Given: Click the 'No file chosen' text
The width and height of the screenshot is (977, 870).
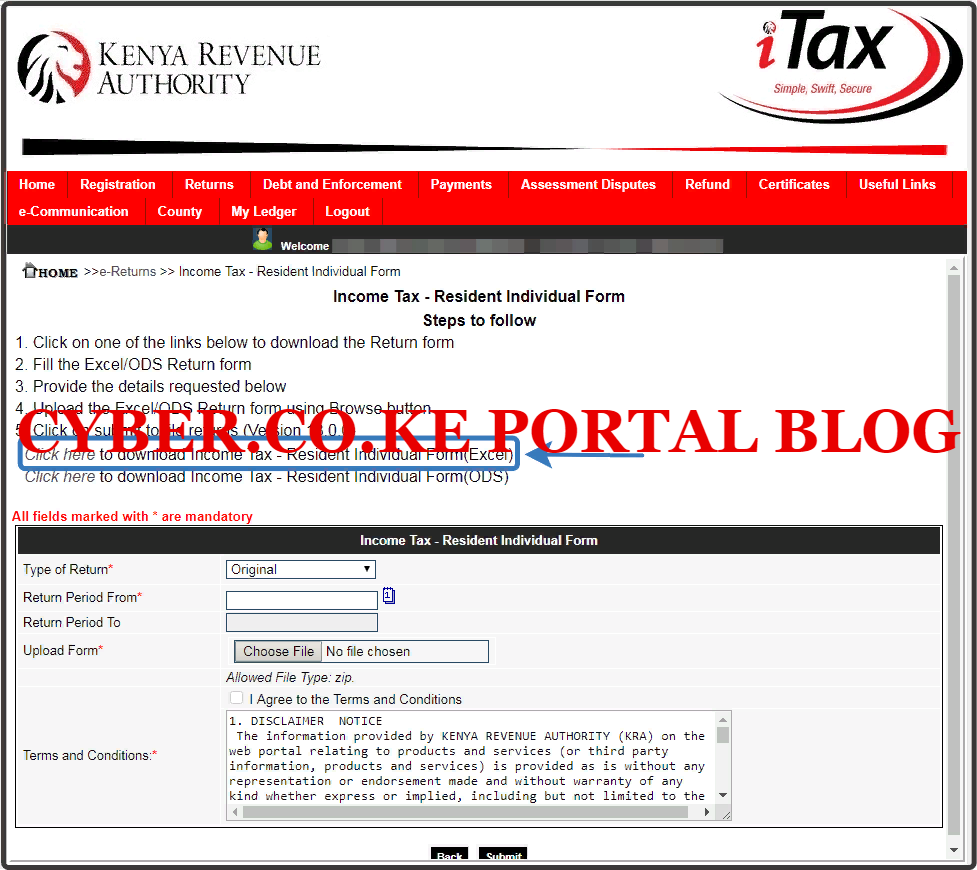Looking at the screenshot, I should tap(368, 651).
